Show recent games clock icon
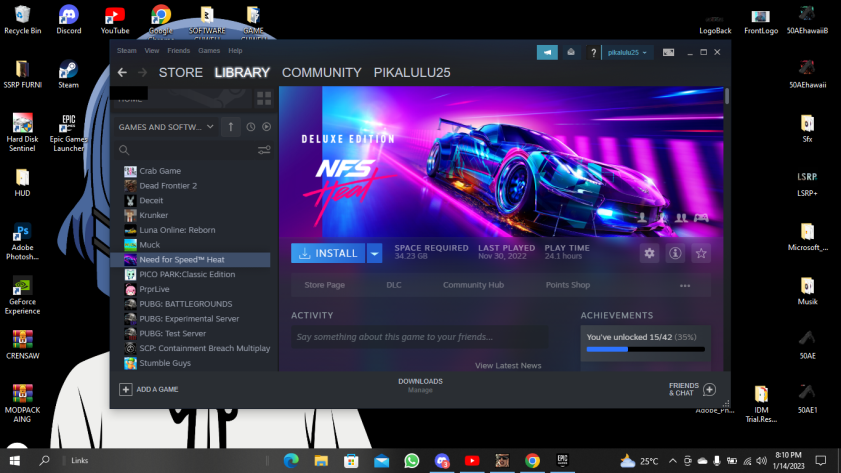This screenshot has width=841, height=473. point(250,127)
